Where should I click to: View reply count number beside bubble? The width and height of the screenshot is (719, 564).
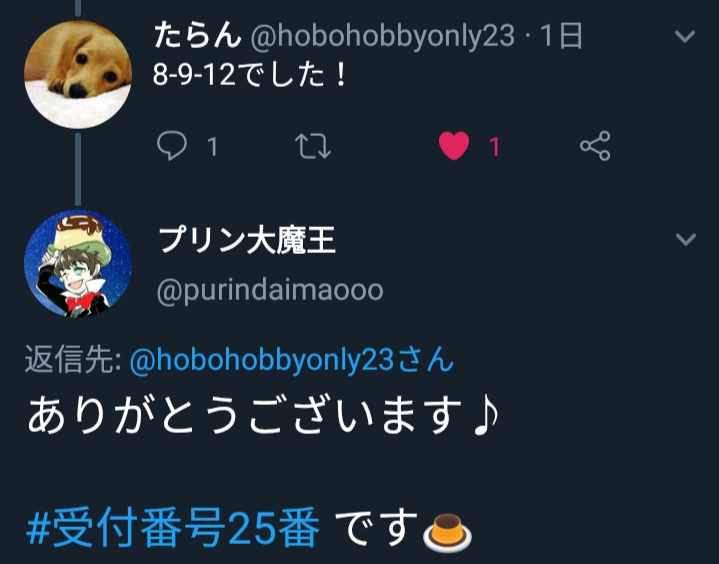[212, 147]
